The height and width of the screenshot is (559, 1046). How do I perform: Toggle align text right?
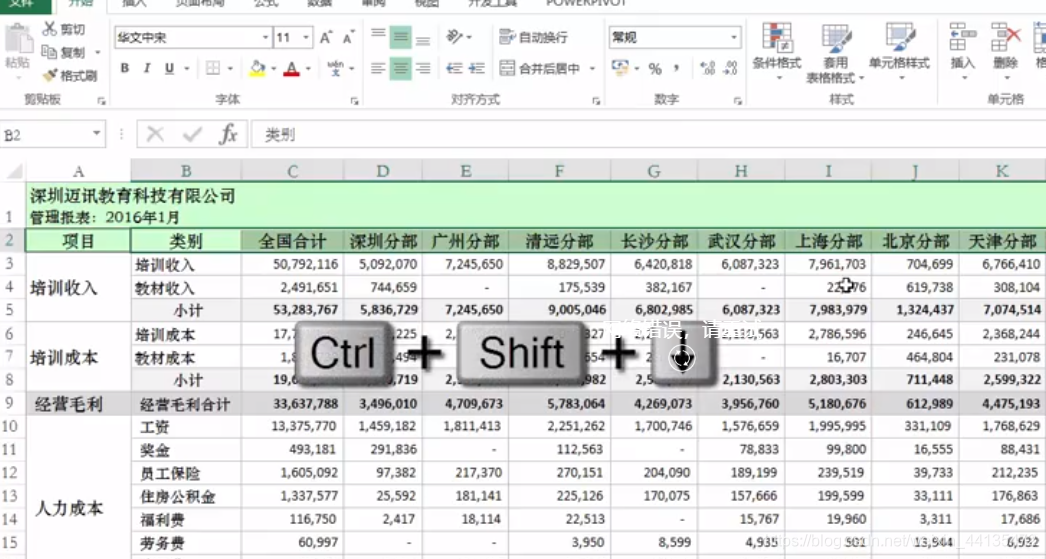[x=423, y=68]
